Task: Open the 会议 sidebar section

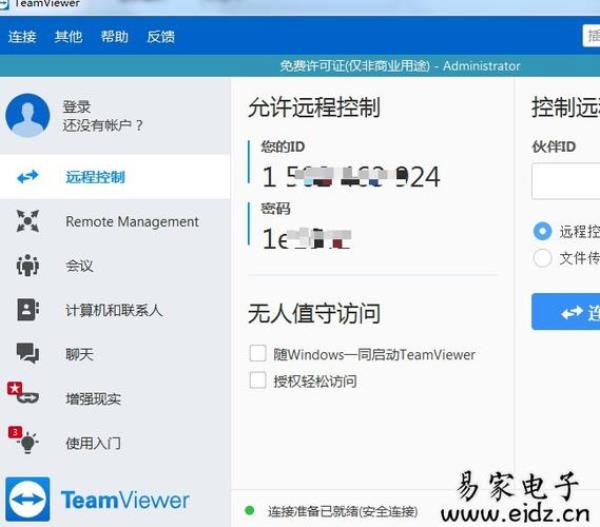Action: [115, 266]
